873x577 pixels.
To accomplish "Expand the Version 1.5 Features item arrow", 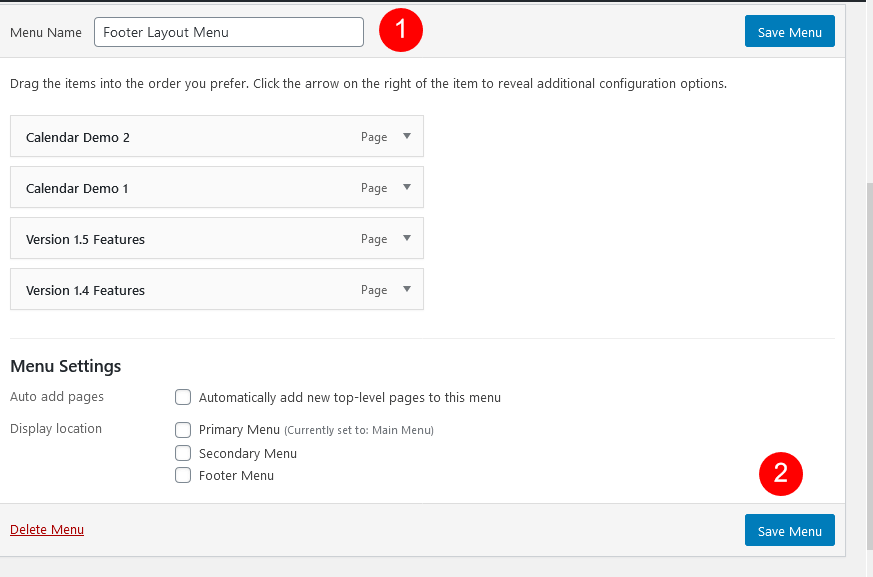I will [407, 238].
